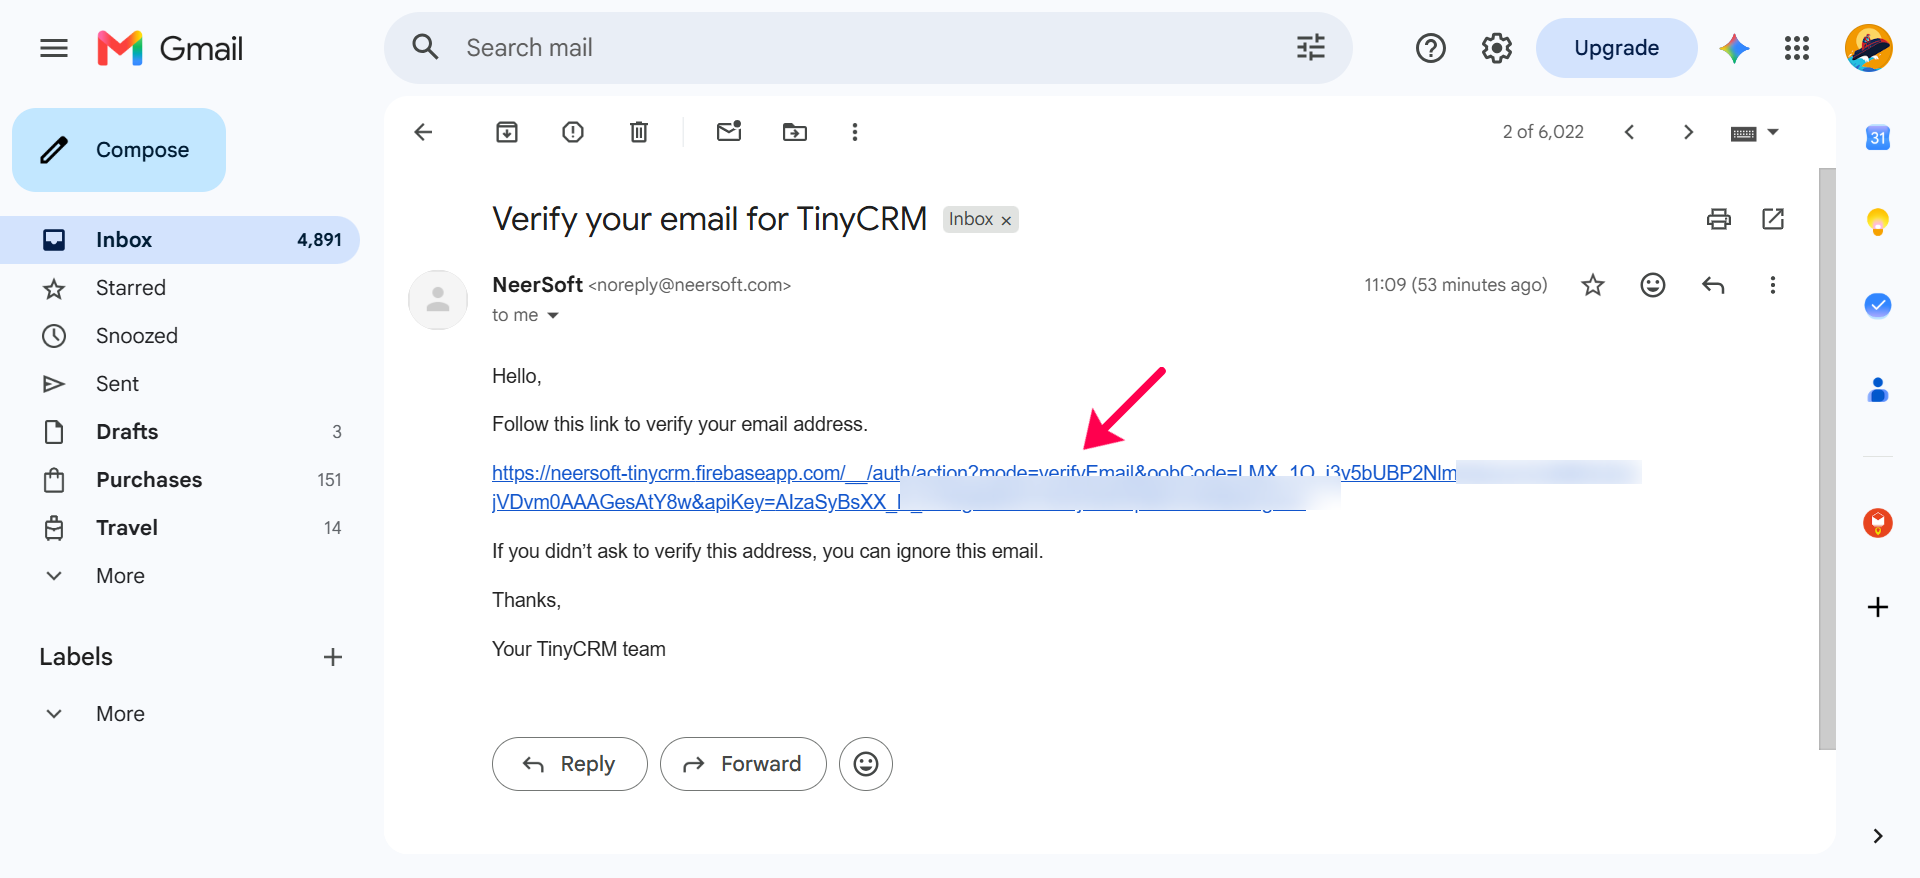Viewport: 1920px width, 878px height.
Task: Click the Forward button
Action: pyautogui.click(x=743, y=764)
